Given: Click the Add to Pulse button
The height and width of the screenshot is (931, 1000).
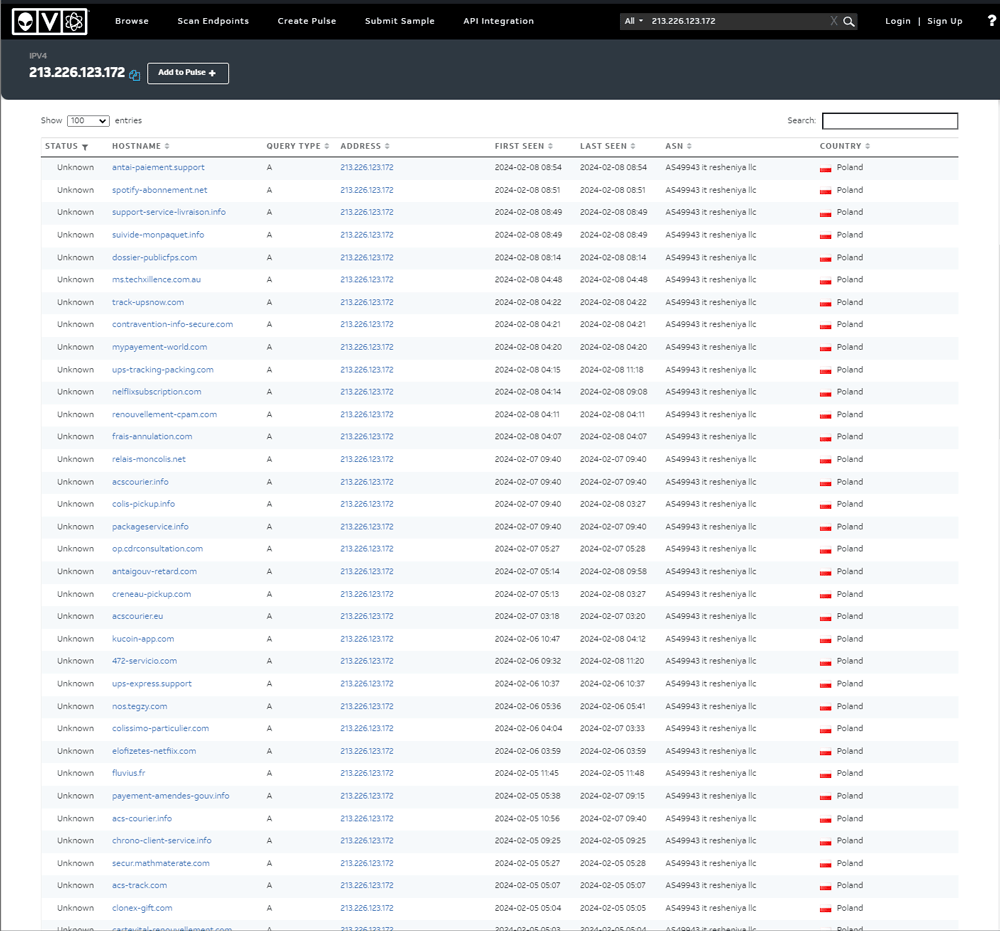Looking at the screenshot, I should pyautogui.click(x=188, y=73).
